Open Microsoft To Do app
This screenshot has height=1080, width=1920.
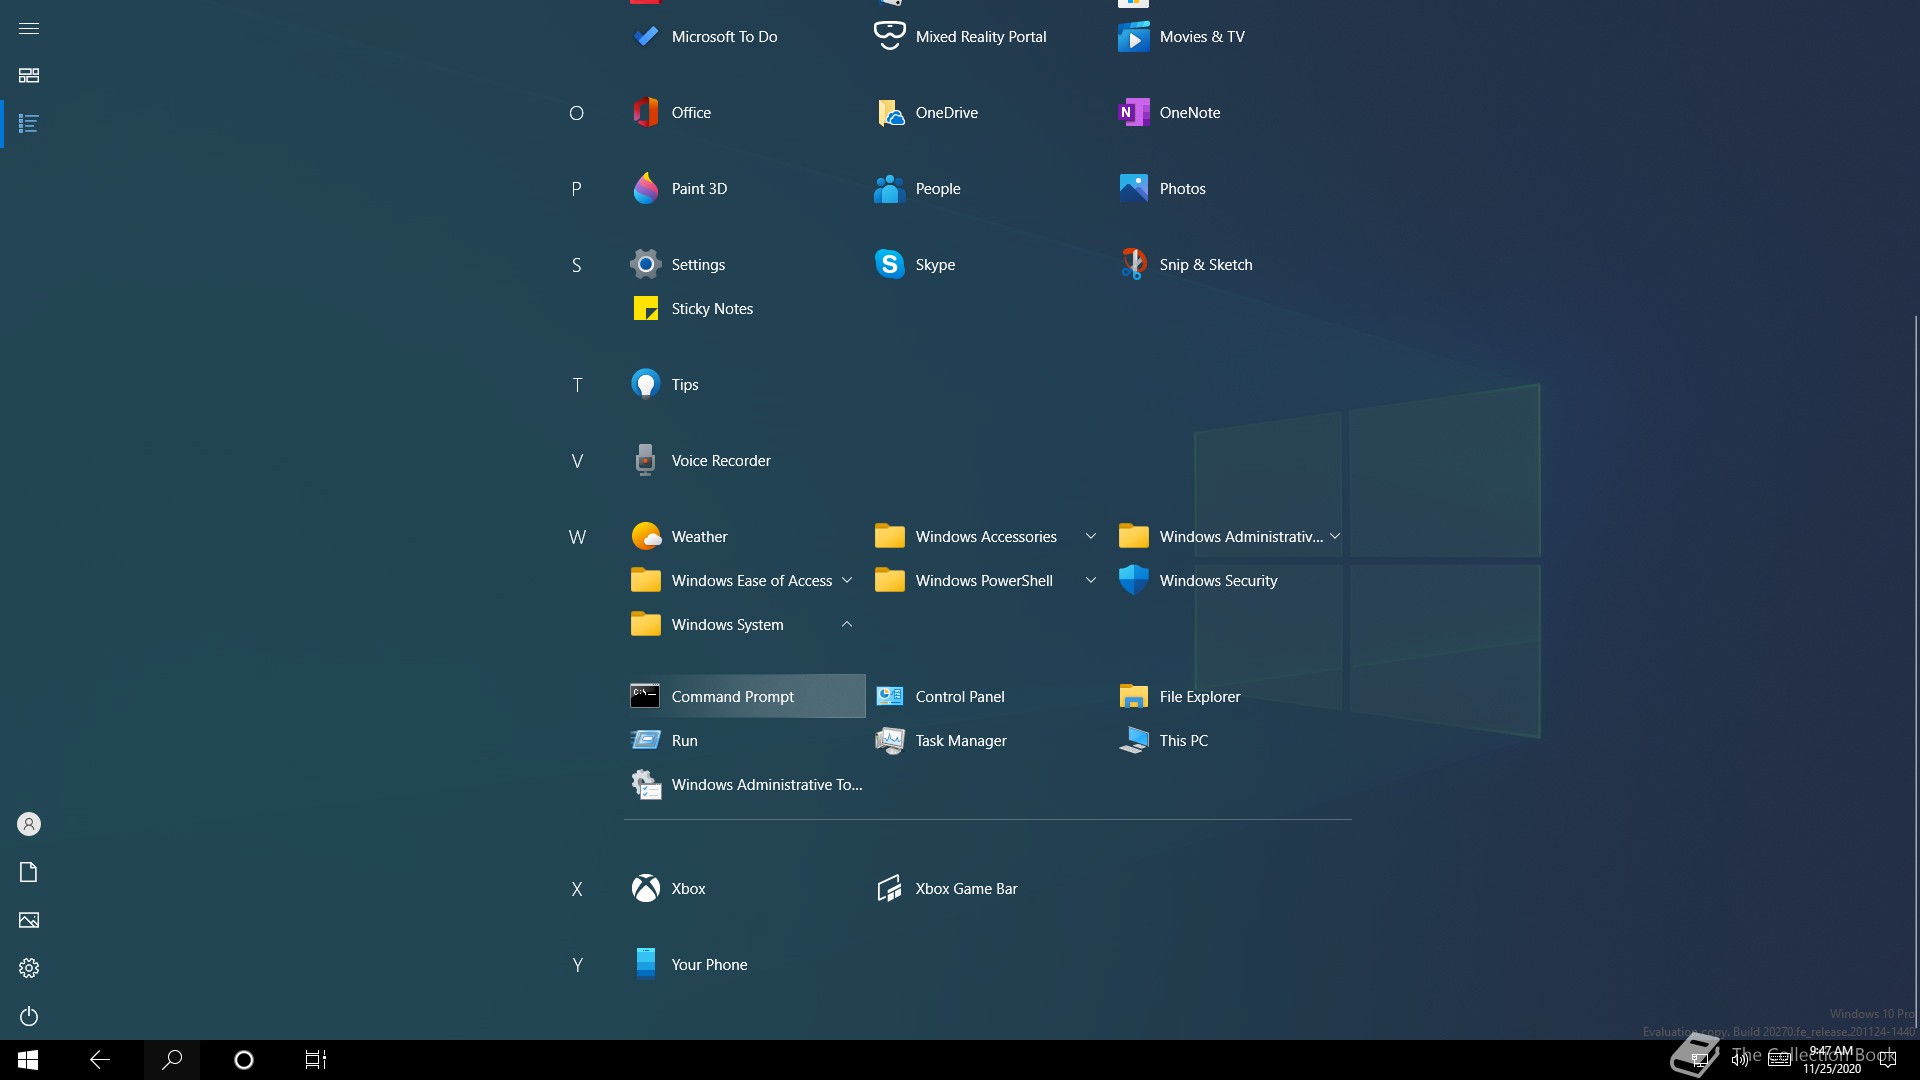[x=743, y=37]
